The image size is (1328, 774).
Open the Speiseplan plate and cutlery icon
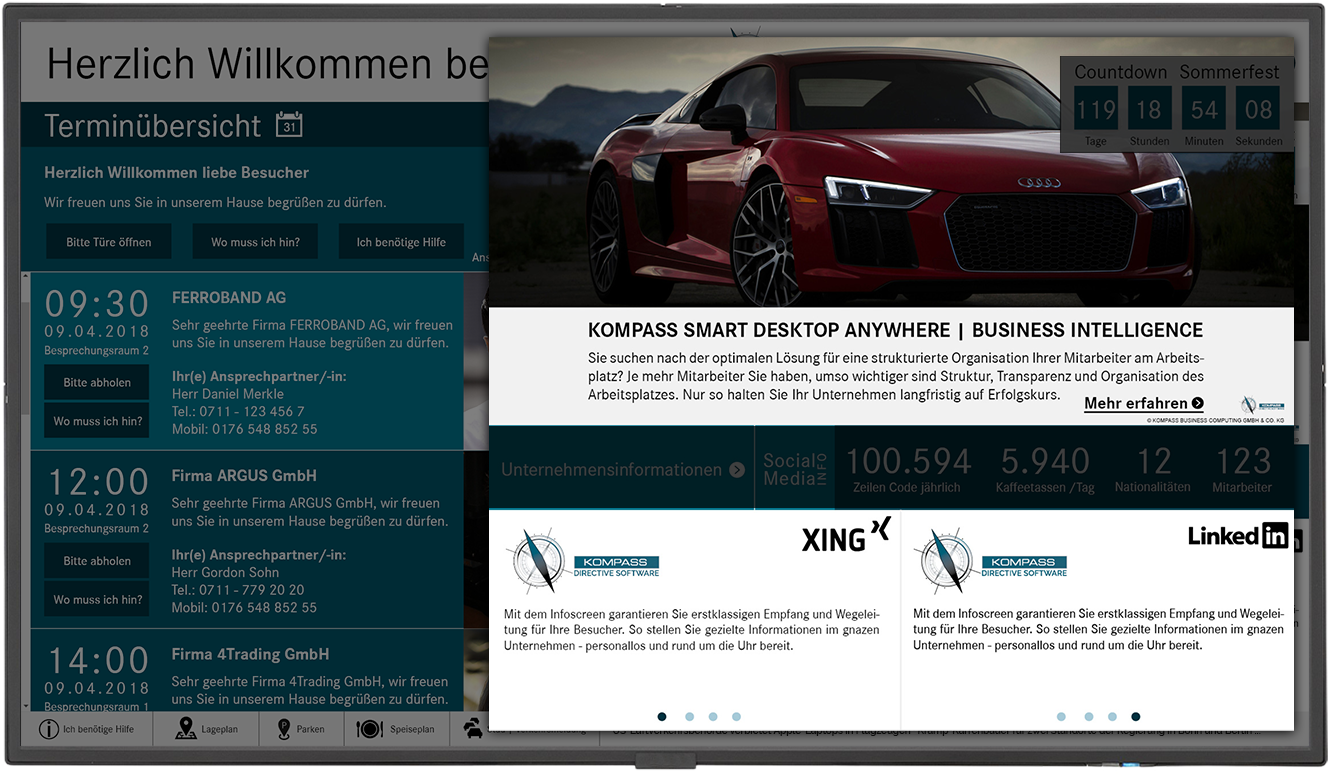point(370,729)
